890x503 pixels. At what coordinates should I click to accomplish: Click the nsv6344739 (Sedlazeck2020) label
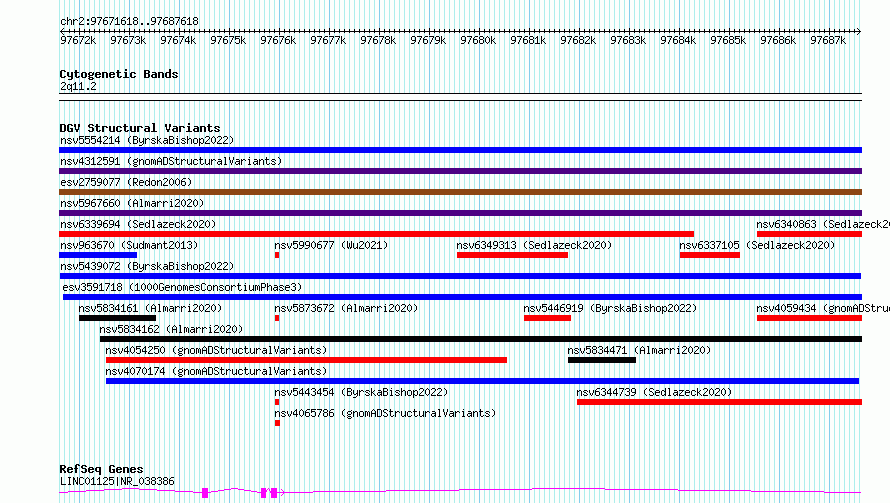pyautogui.click(x=654, y=392)
